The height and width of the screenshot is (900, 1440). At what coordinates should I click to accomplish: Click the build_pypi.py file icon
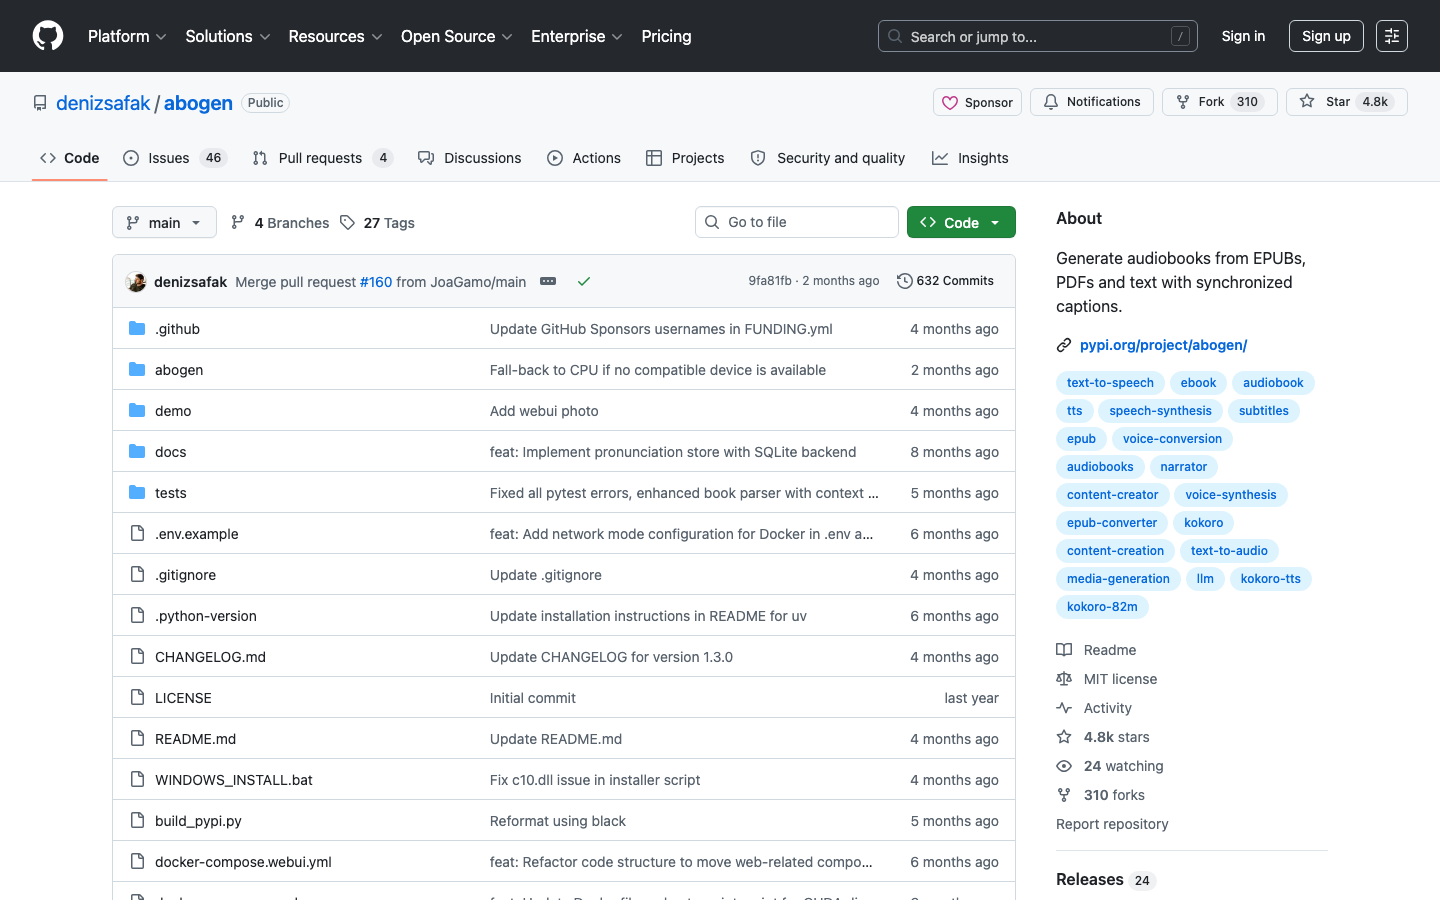137,821
